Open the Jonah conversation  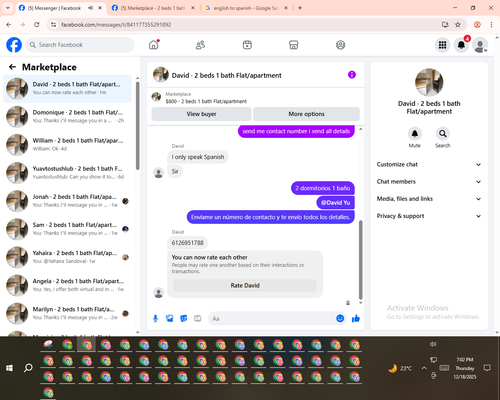point(67,201)
